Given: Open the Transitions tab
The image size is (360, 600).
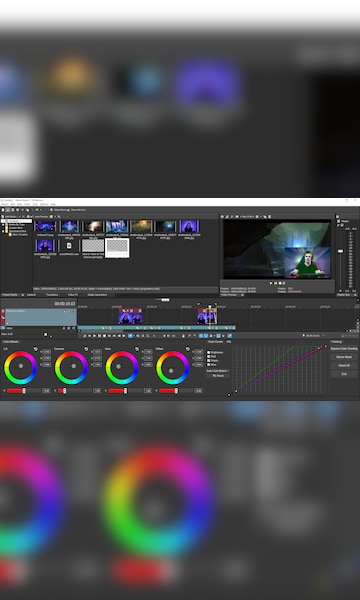Looking at the screenshot, I should click(52, 295).
